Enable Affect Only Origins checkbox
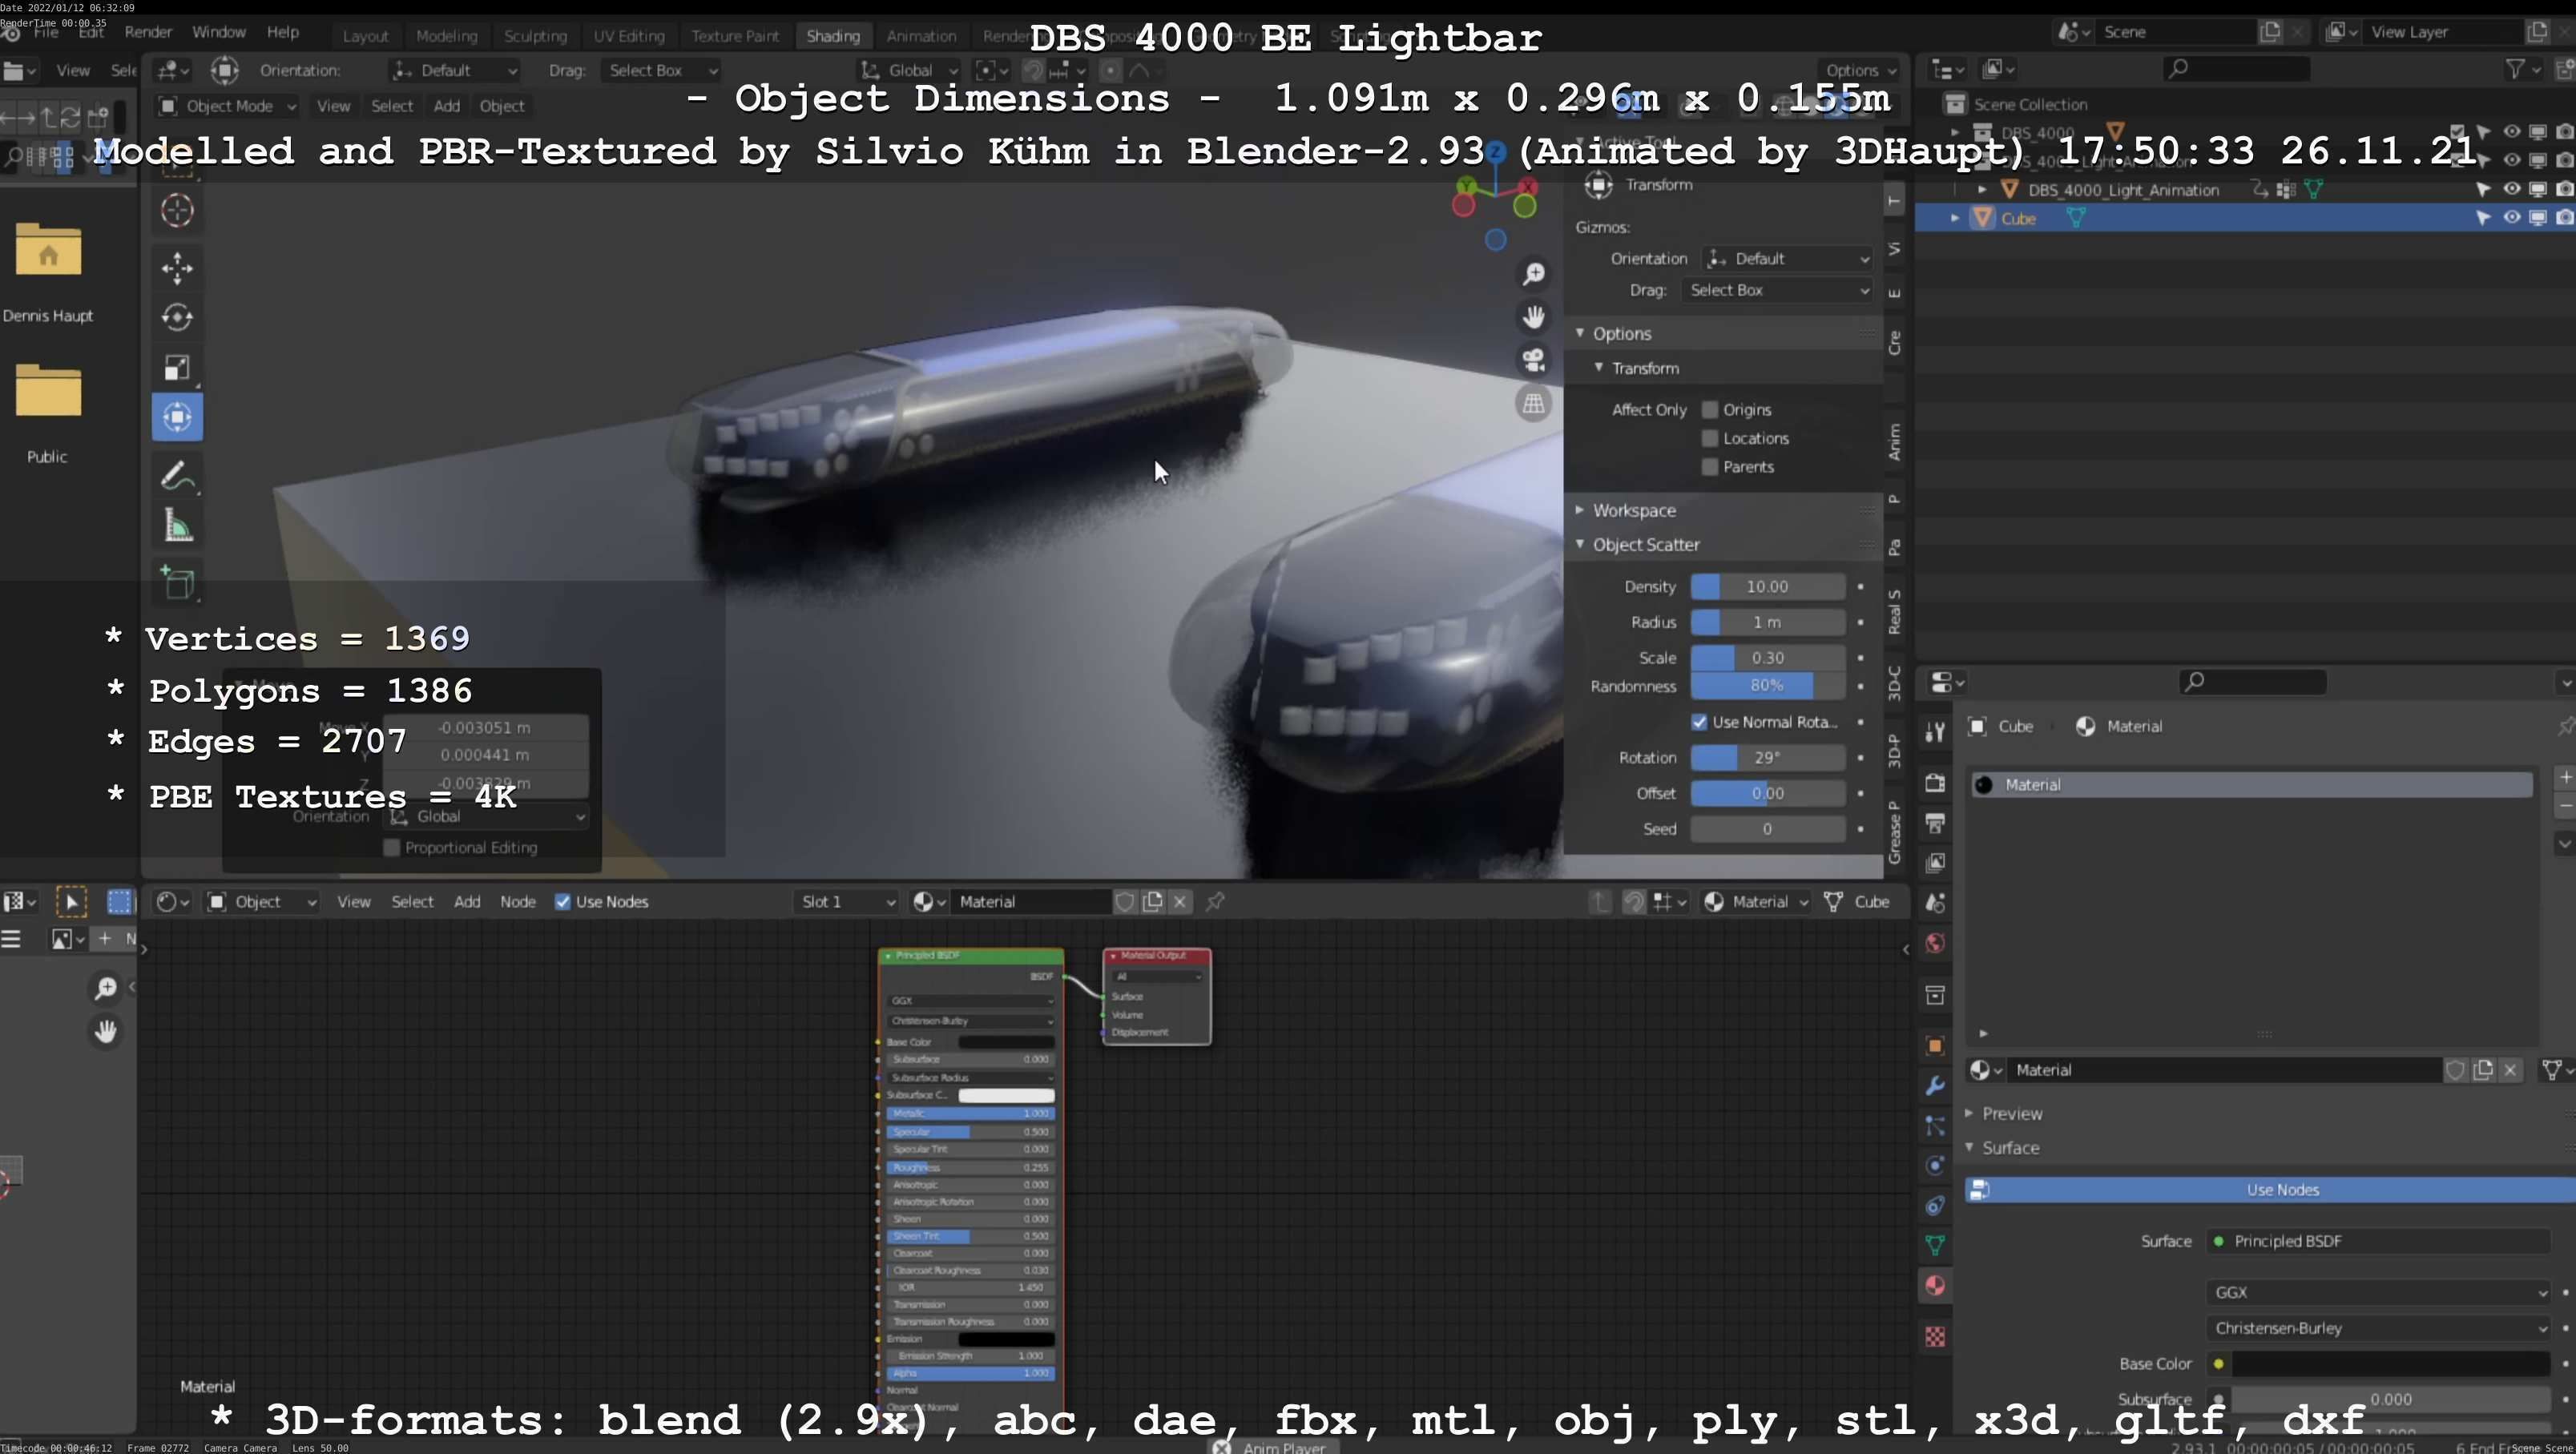 point(1710,409)
